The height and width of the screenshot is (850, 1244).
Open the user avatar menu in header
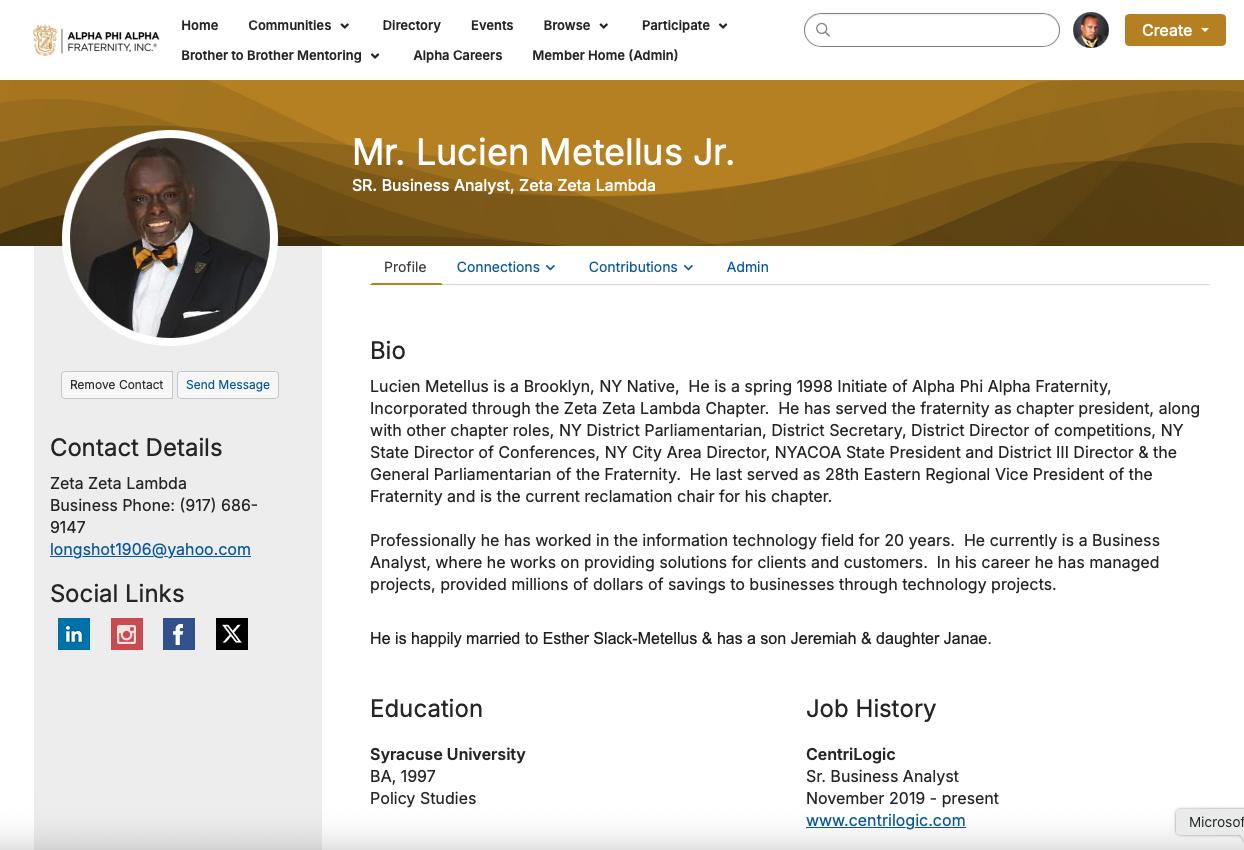coord(1091,30)
